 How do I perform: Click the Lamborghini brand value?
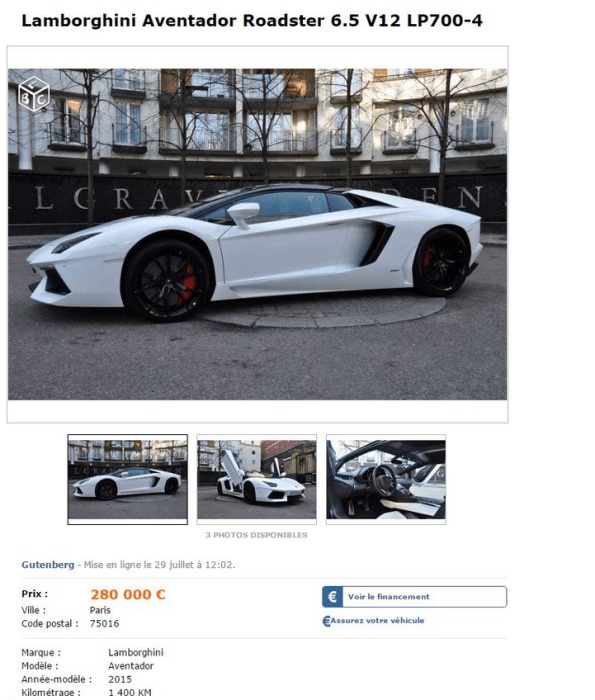tap(136, 653)
